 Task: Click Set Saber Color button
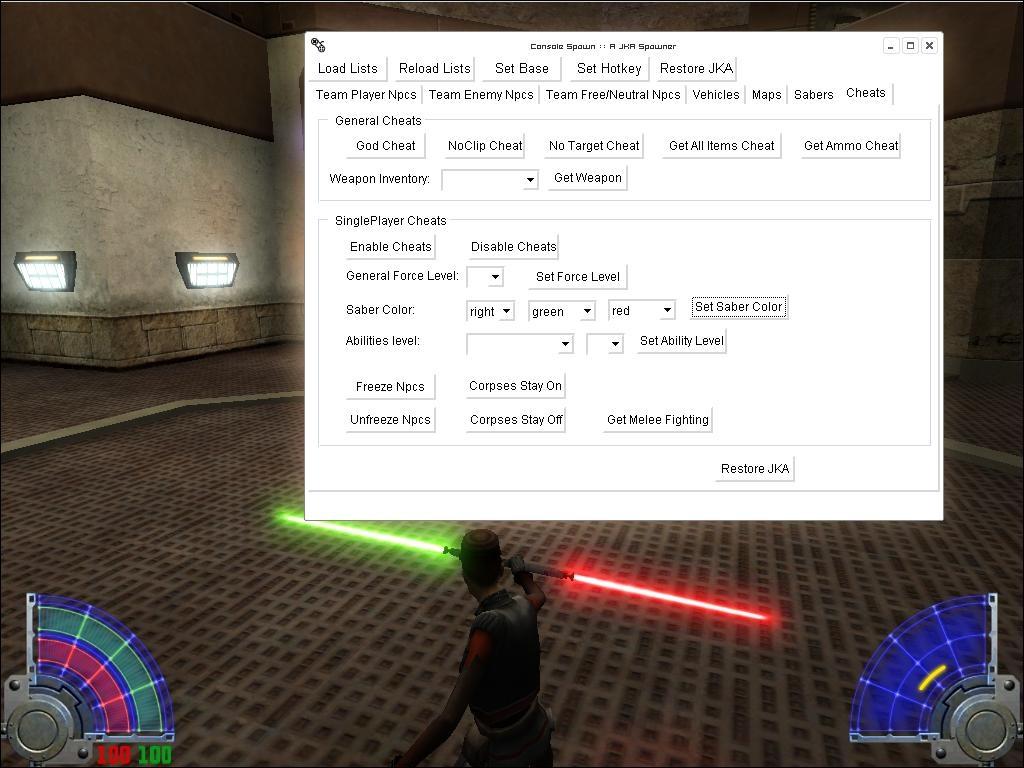click(x=739, y=307)
